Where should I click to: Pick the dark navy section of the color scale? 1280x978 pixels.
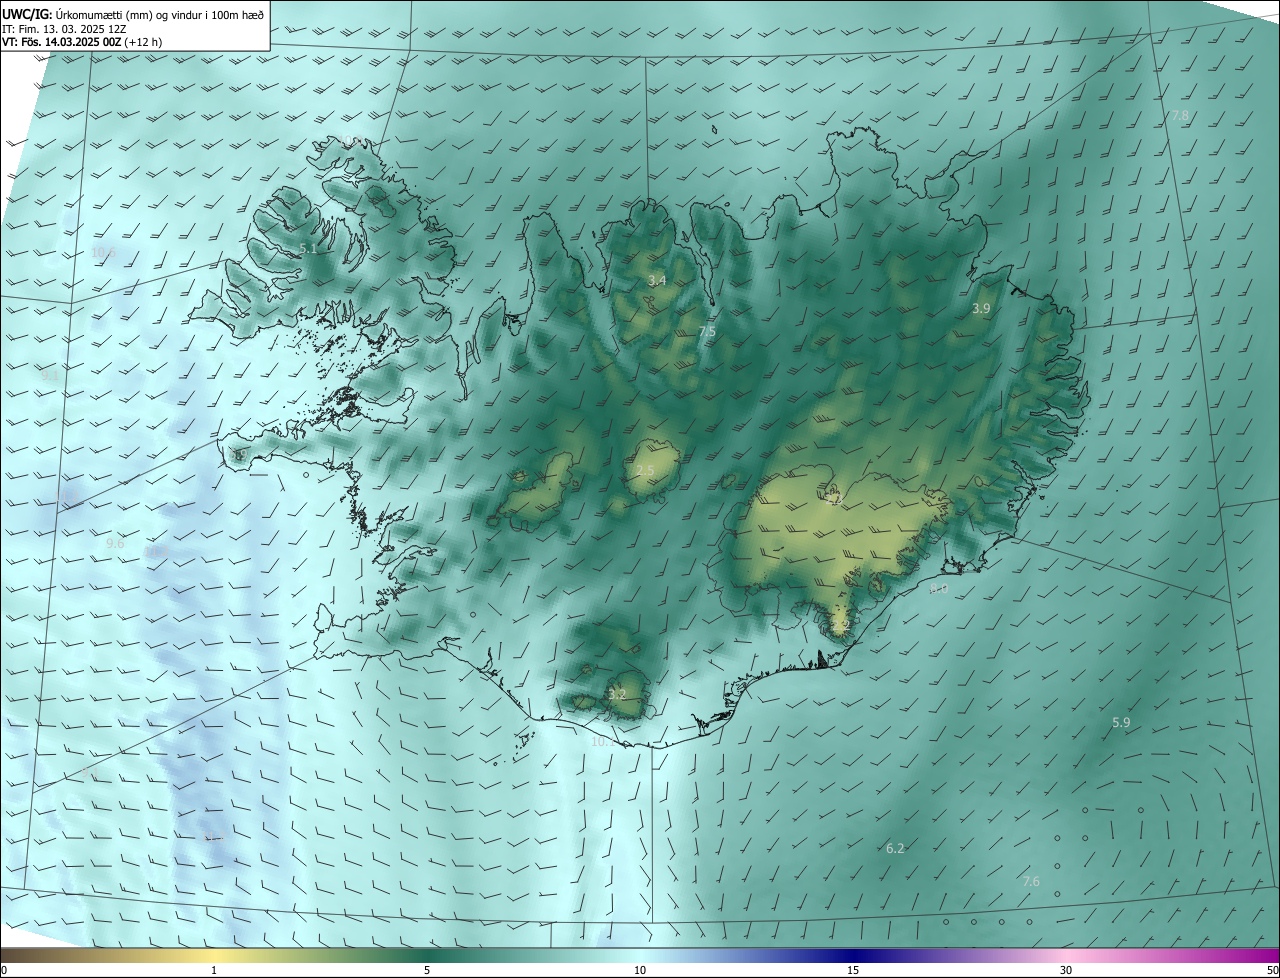(853, 955)
